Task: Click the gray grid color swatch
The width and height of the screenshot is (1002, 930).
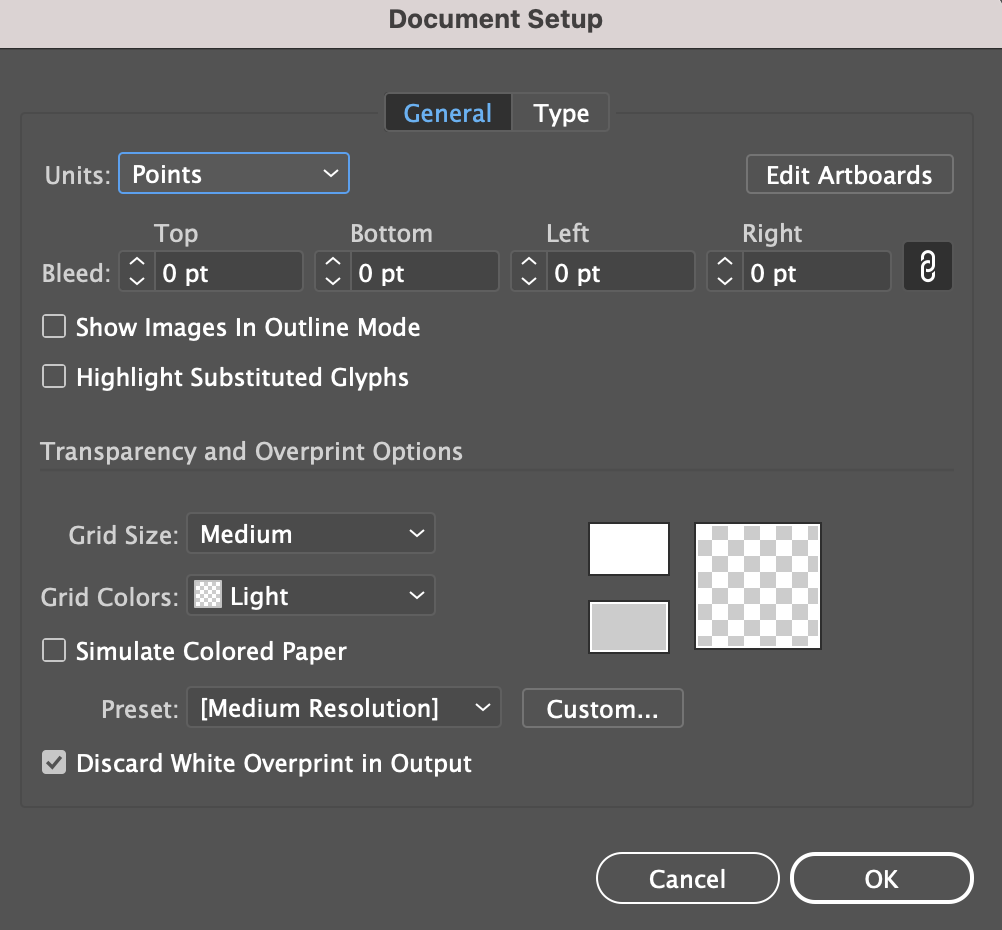Action: [x=629, y=627]
